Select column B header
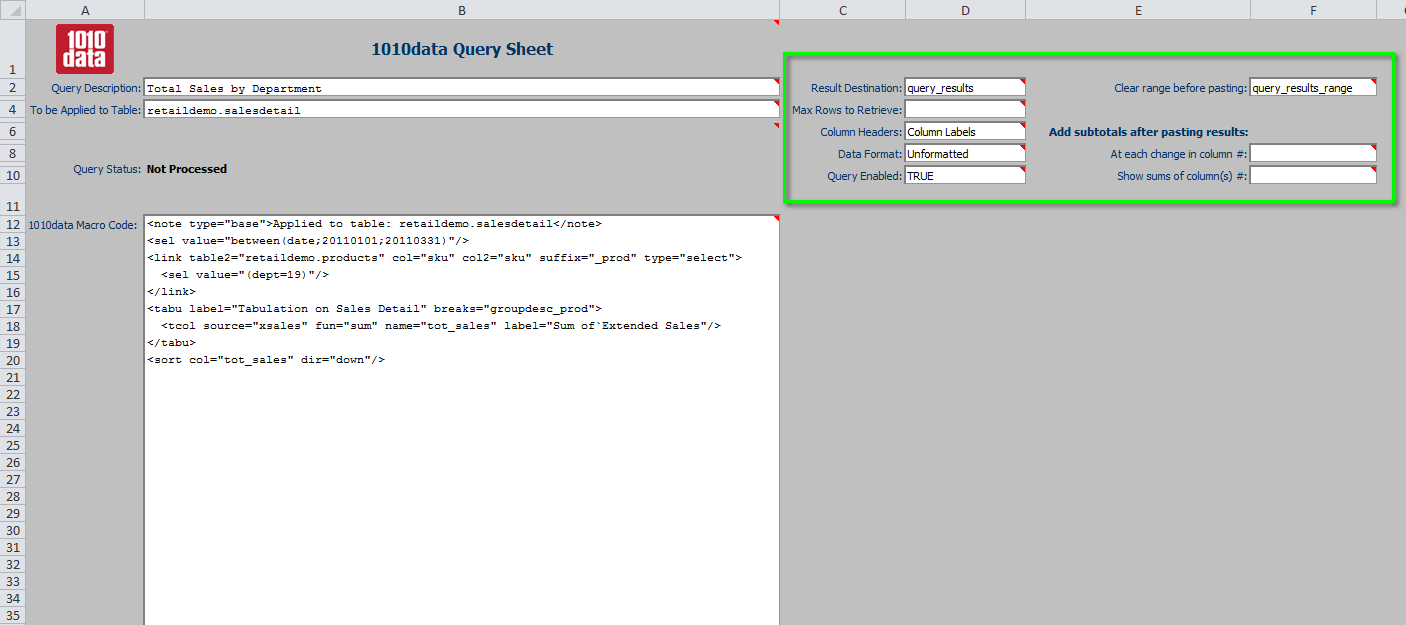1406x625 pixels. click(462, 10)
